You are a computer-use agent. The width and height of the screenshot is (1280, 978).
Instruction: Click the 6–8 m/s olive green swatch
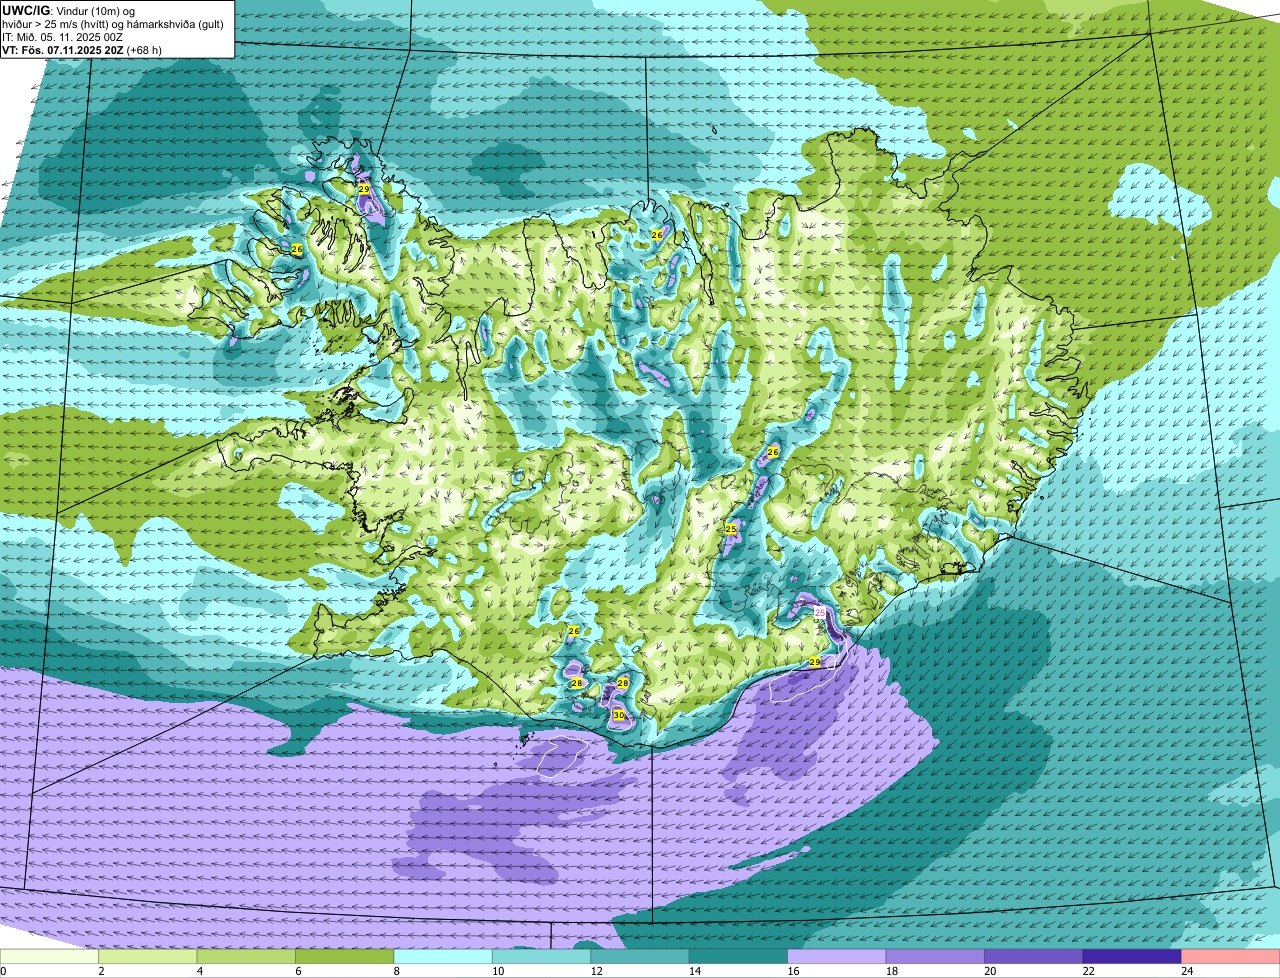(346, 957)
